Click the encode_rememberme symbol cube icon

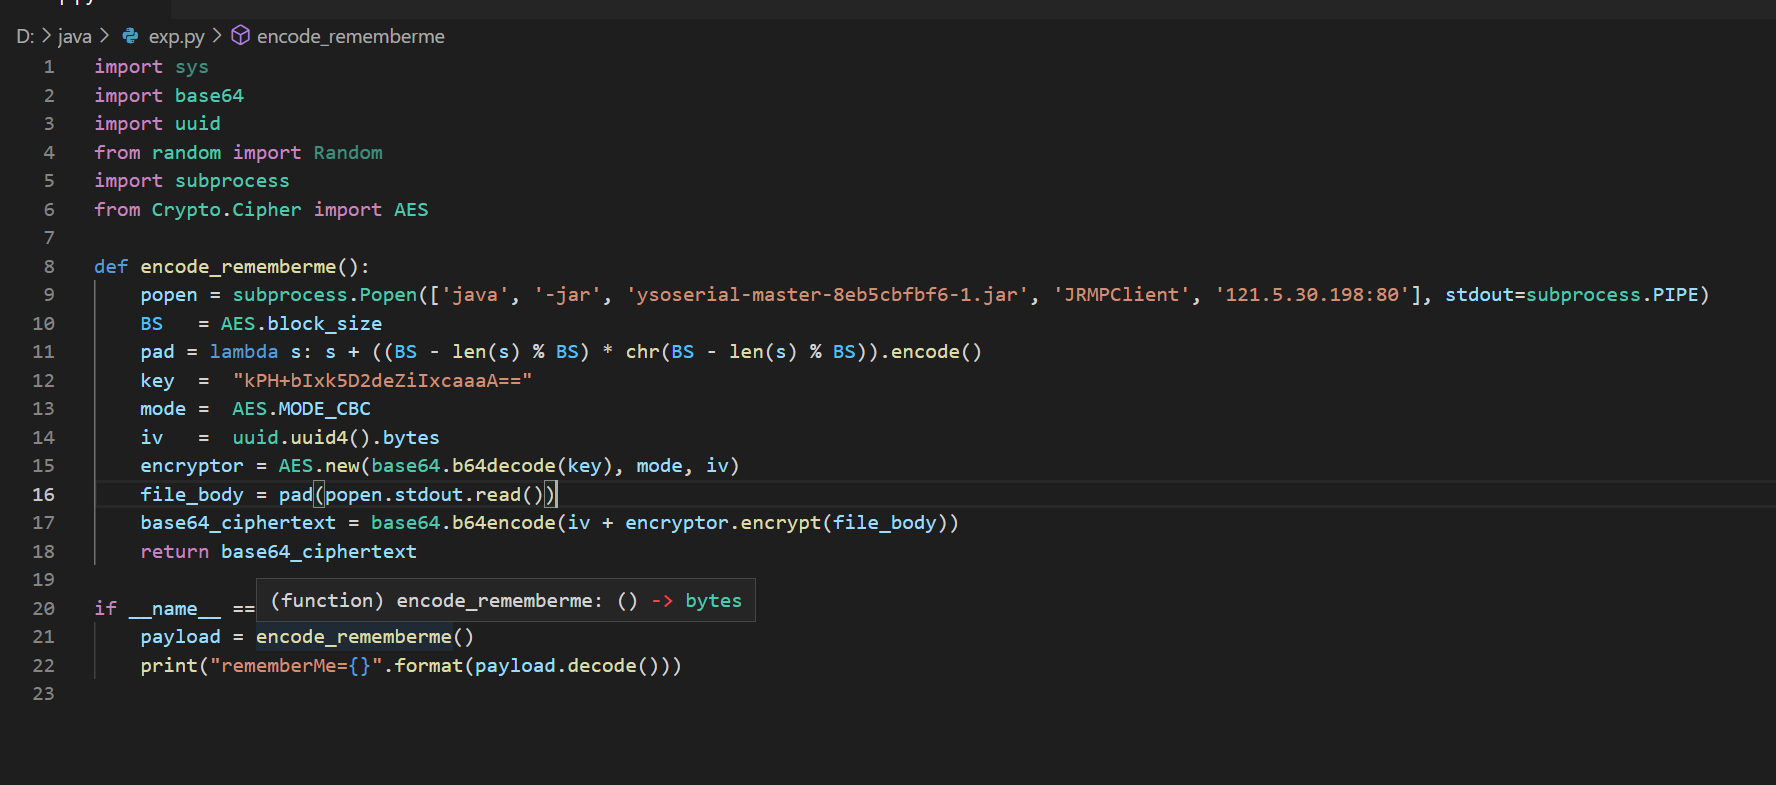tap(241, 36)
